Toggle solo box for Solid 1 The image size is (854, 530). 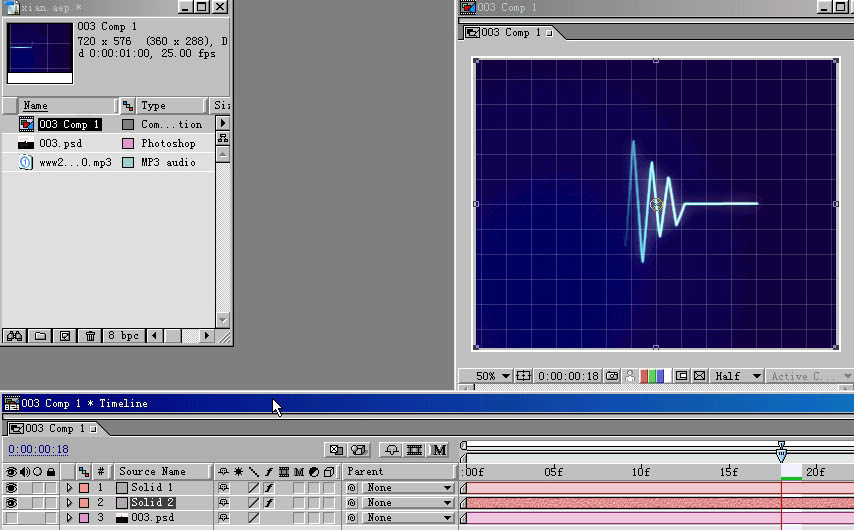tap(37, 488)
